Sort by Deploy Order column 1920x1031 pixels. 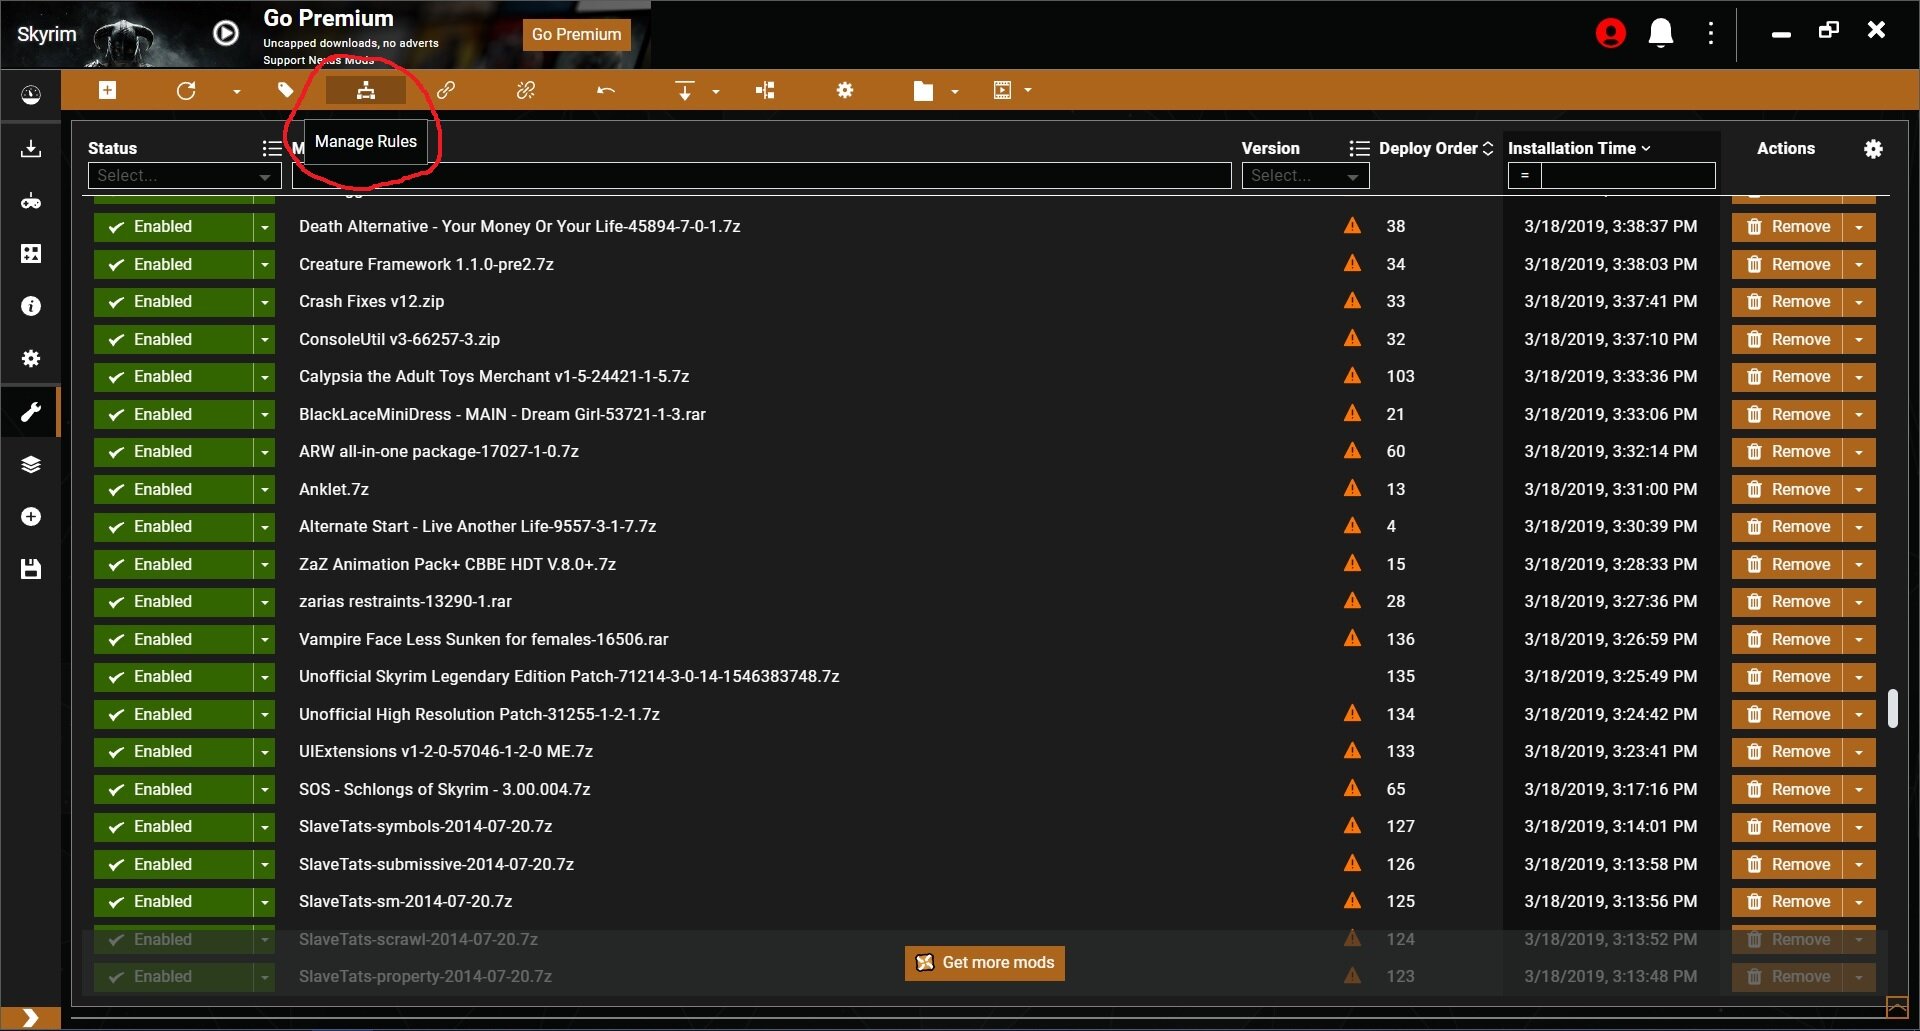pyautogui.click(x=1435, y=148)
